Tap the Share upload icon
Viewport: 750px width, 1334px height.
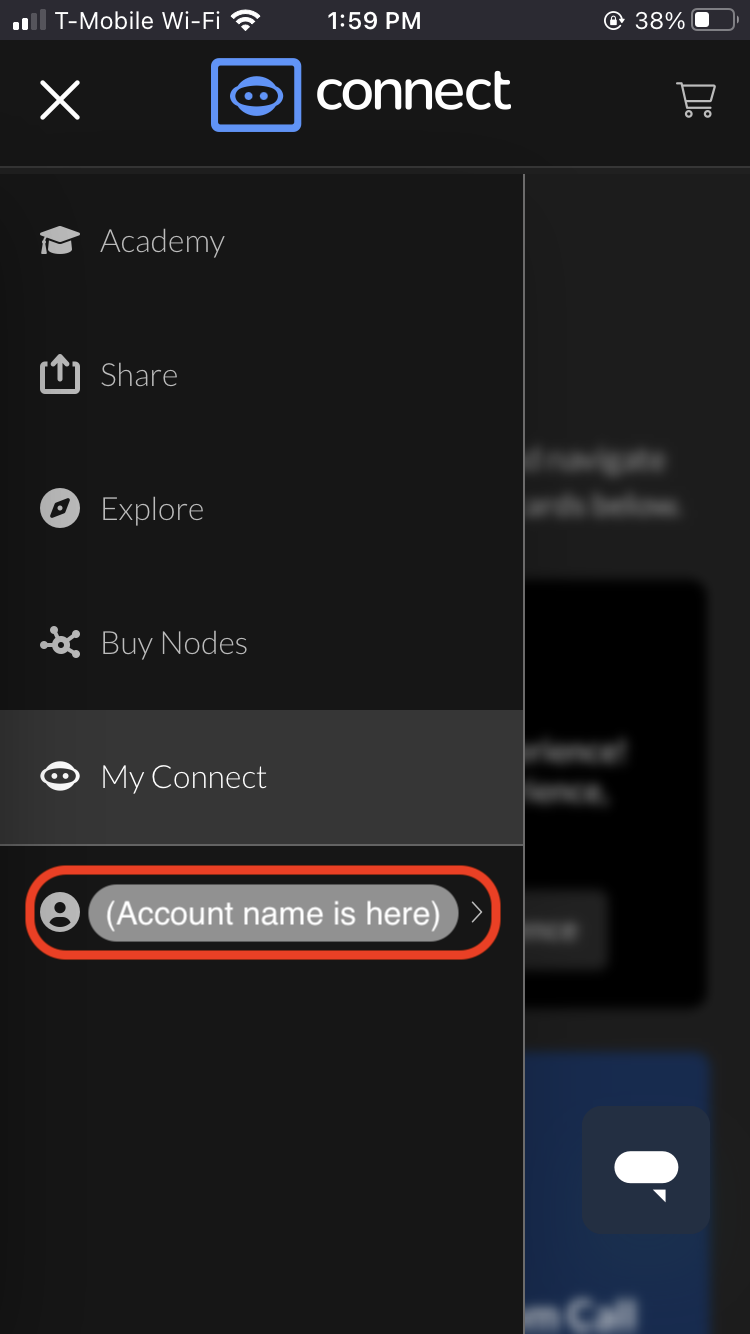tap(59, 375)
